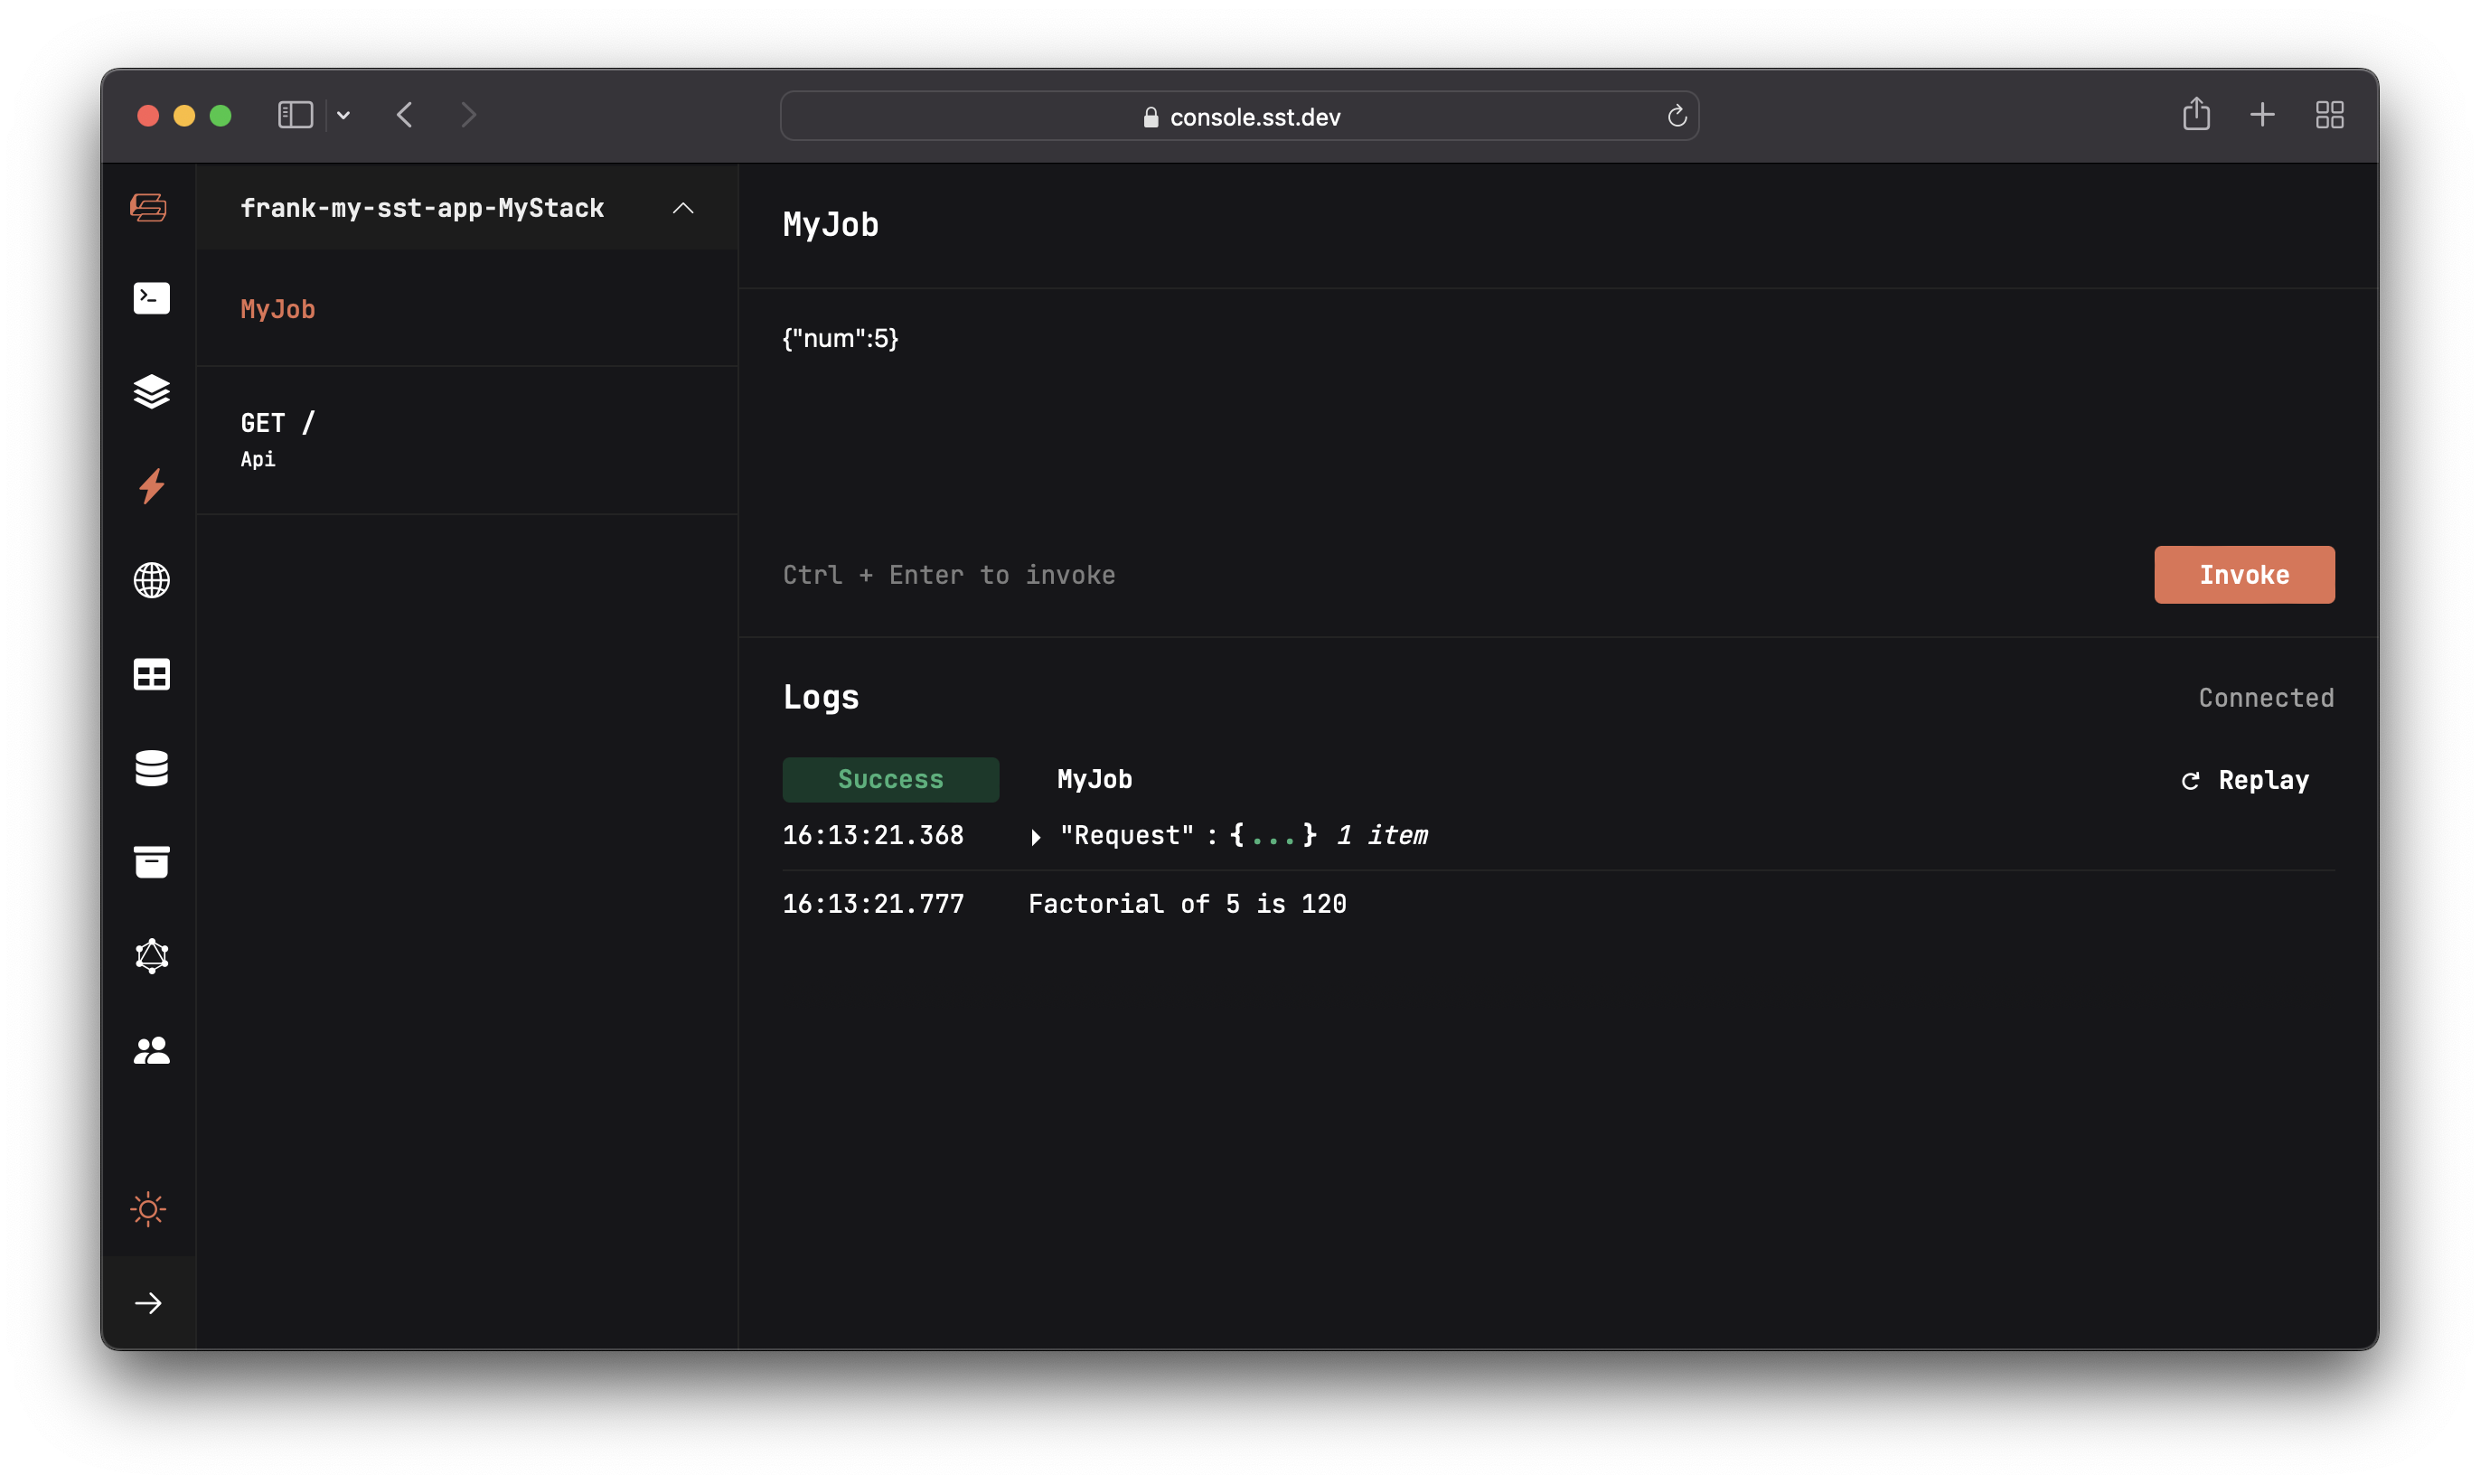Replay the MyJob invocation
Image resolution: width=2480 pixels, height=1484 pixels.
(x=2244, y=780)
